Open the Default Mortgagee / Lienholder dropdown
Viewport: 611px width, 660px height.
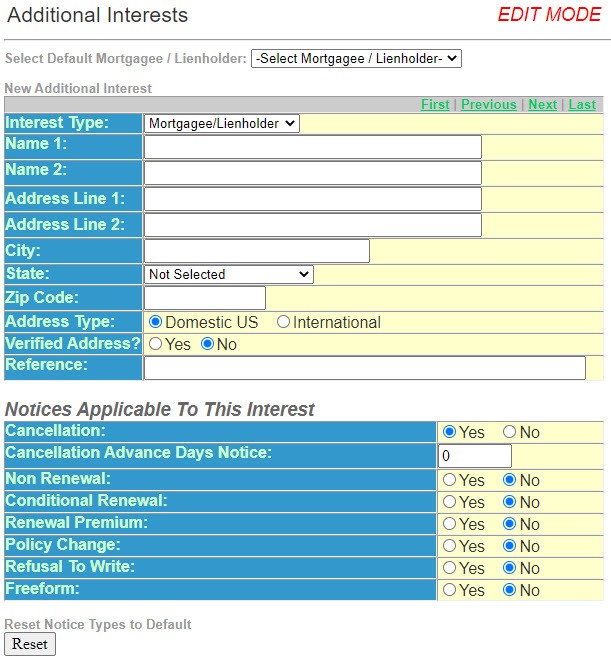355,59
